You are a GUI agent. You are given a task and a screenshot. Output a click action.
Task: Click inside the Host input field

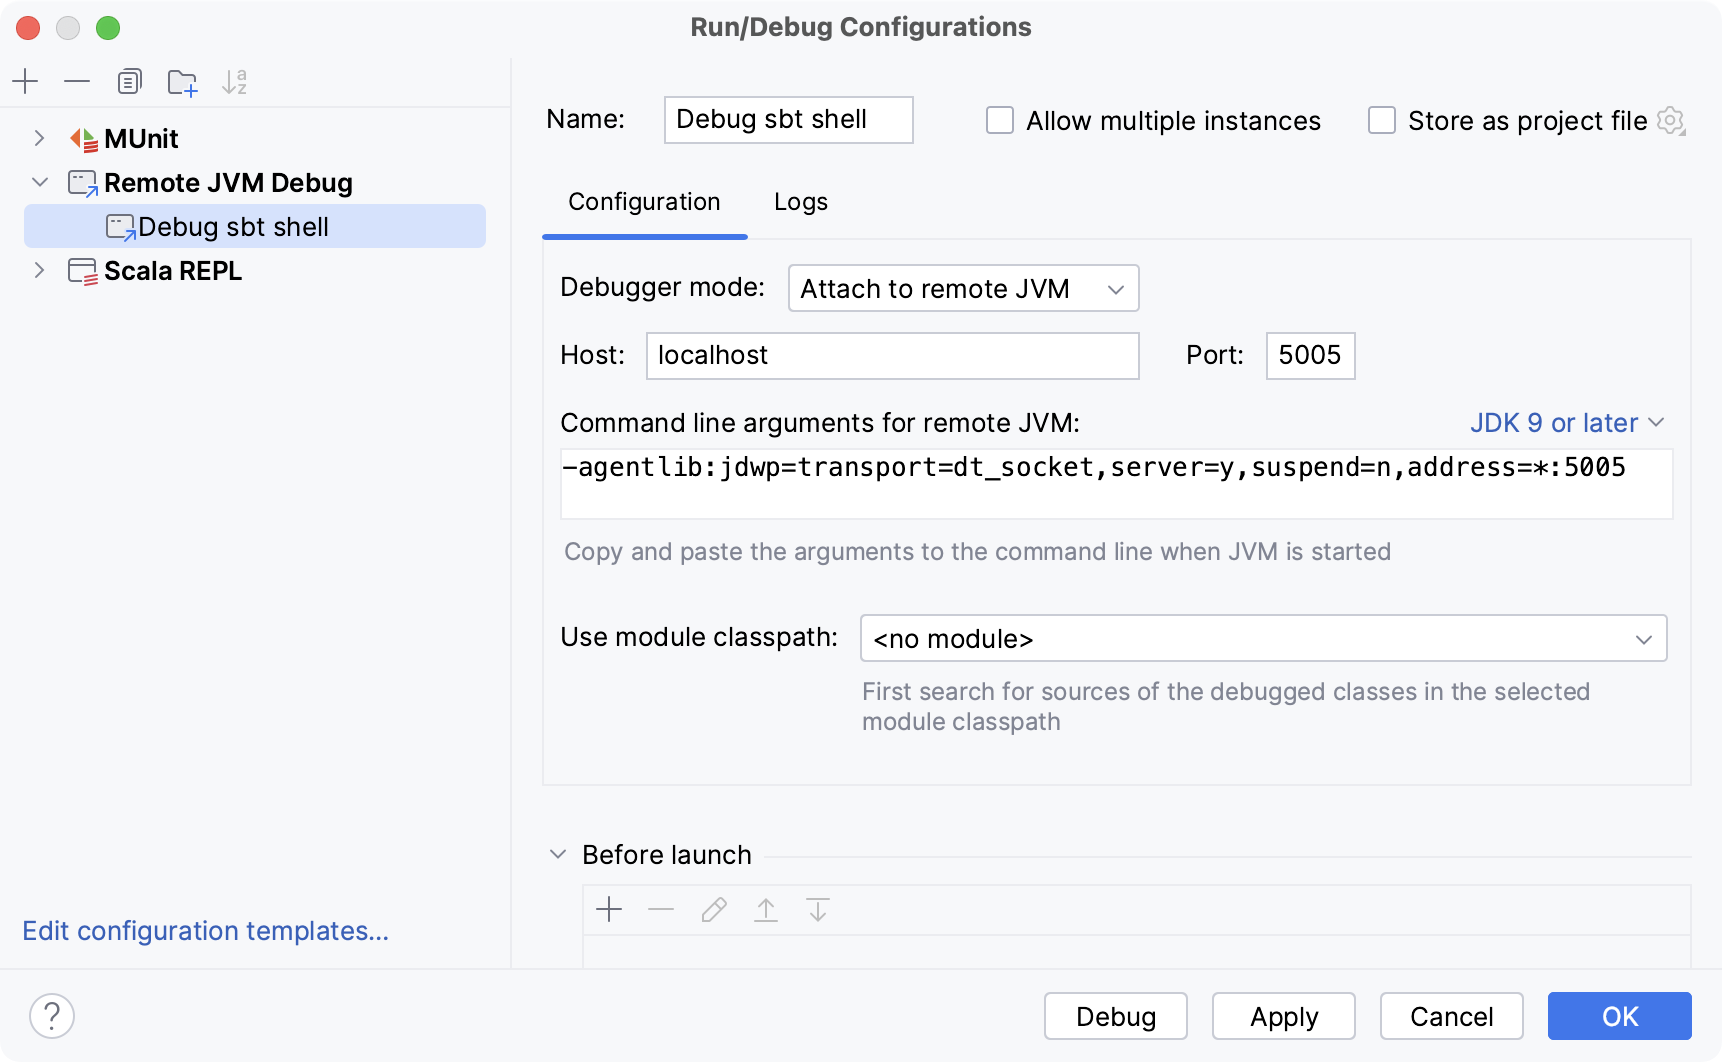(x=892, y=355)
